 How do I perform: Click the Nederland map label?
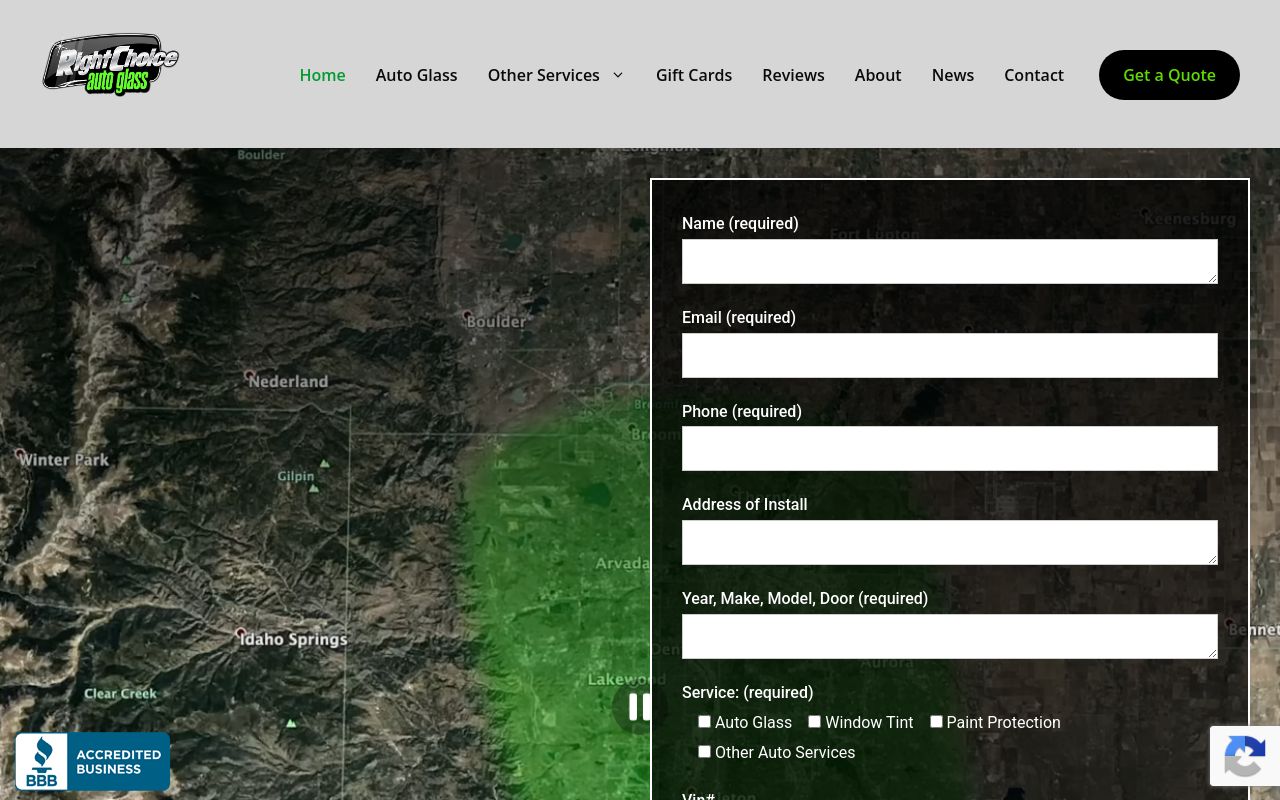[x=288, y=381]
